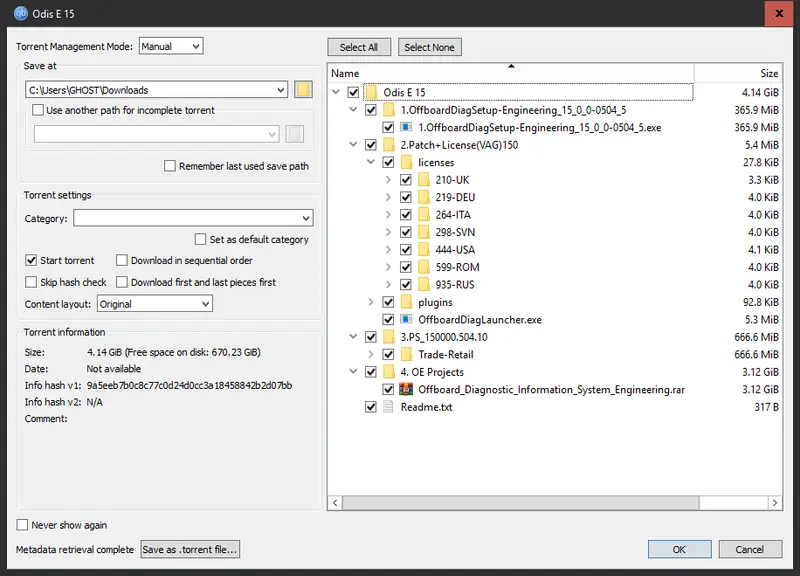Click the Odis E 15 root folder icon

click(x=371, y=92)
